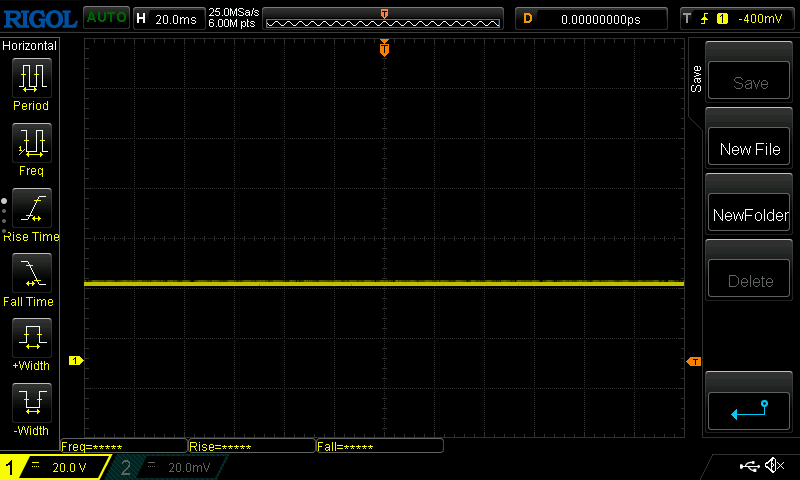Viewport: 800px width, 480px height.
Task: Click the New File button
Action: tap(749, 146)
